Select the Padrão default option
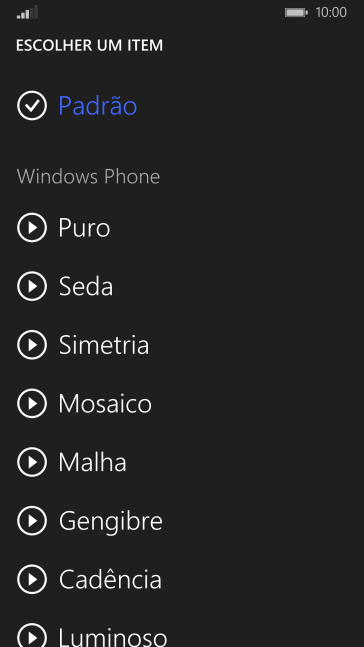The width and height of the screenshot is (364, 647). [98, 106]
